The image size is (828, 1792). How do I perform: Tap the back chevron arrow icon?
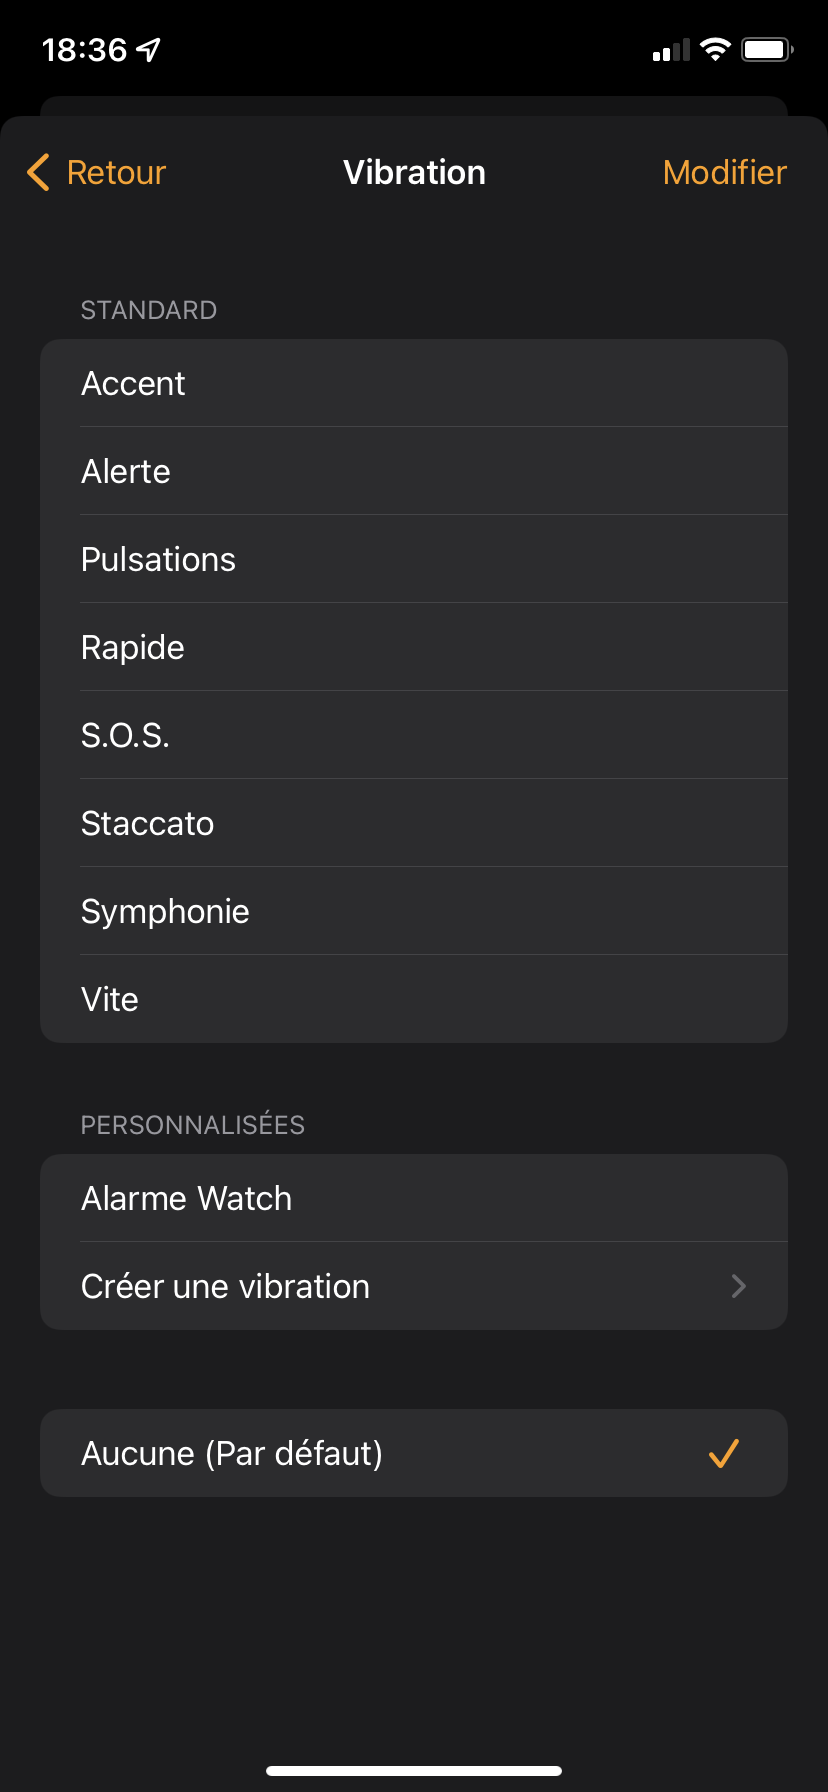(38, 172)
